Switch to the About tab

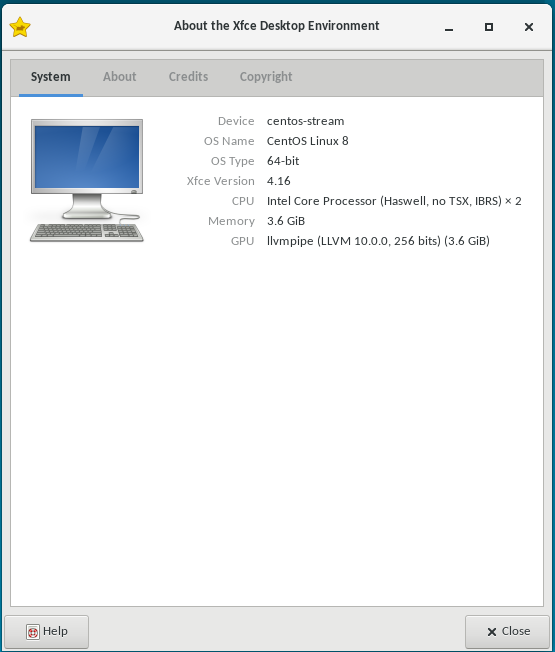pos(120,77)
